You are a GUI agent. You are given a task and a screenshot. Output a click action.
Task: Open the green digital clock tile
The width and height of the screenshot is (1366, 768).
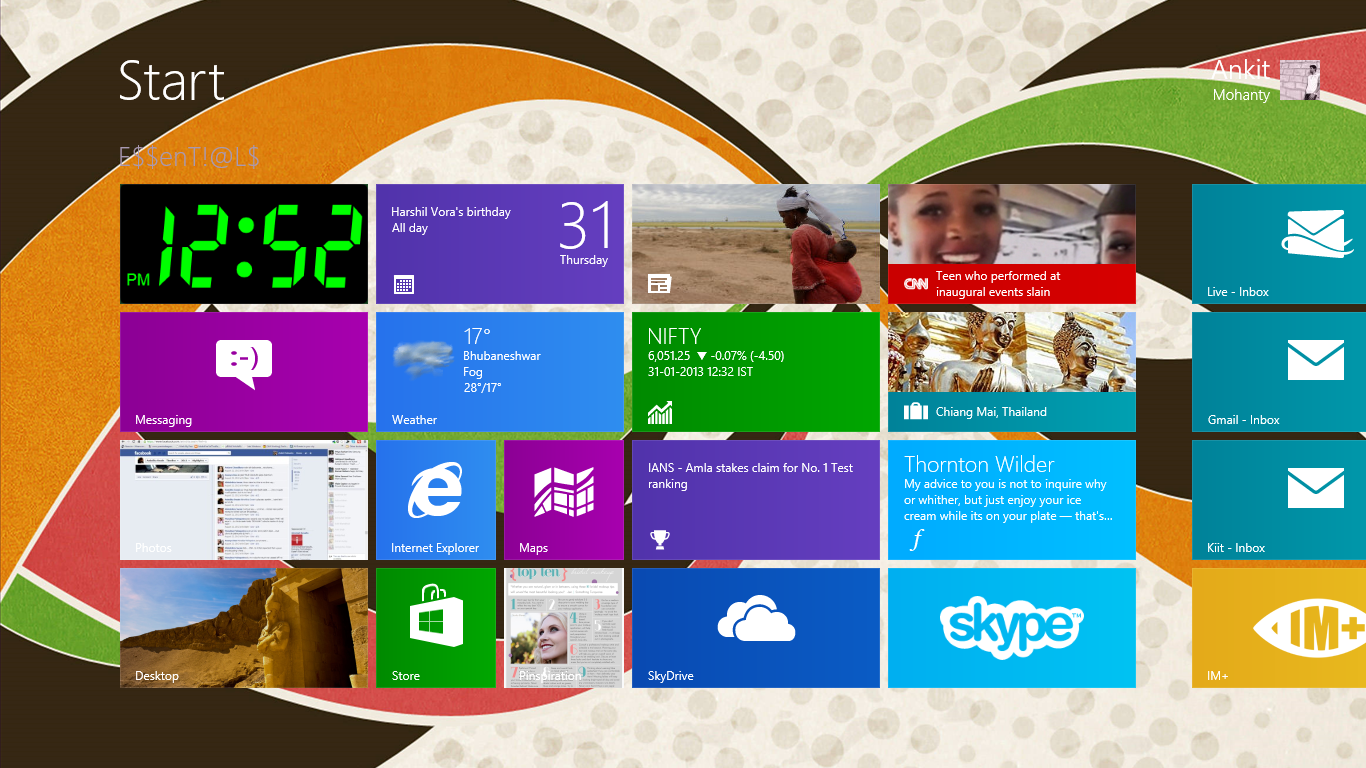pos(244,244)
